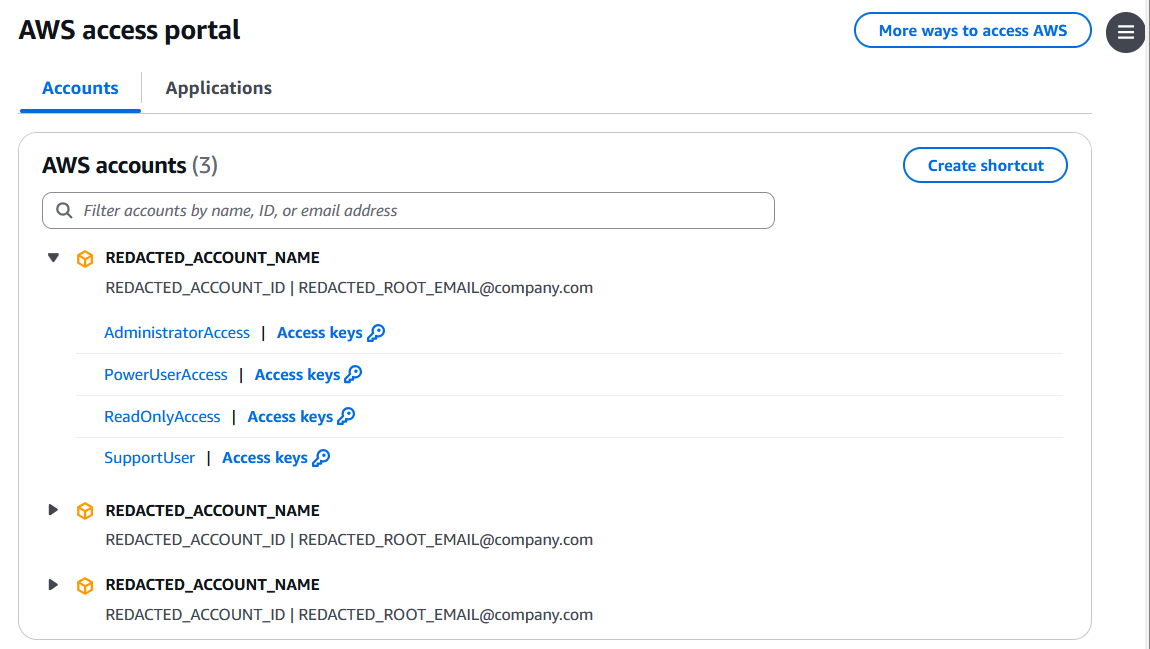Click the AWS accounts (3) heading

coord(130,166)
